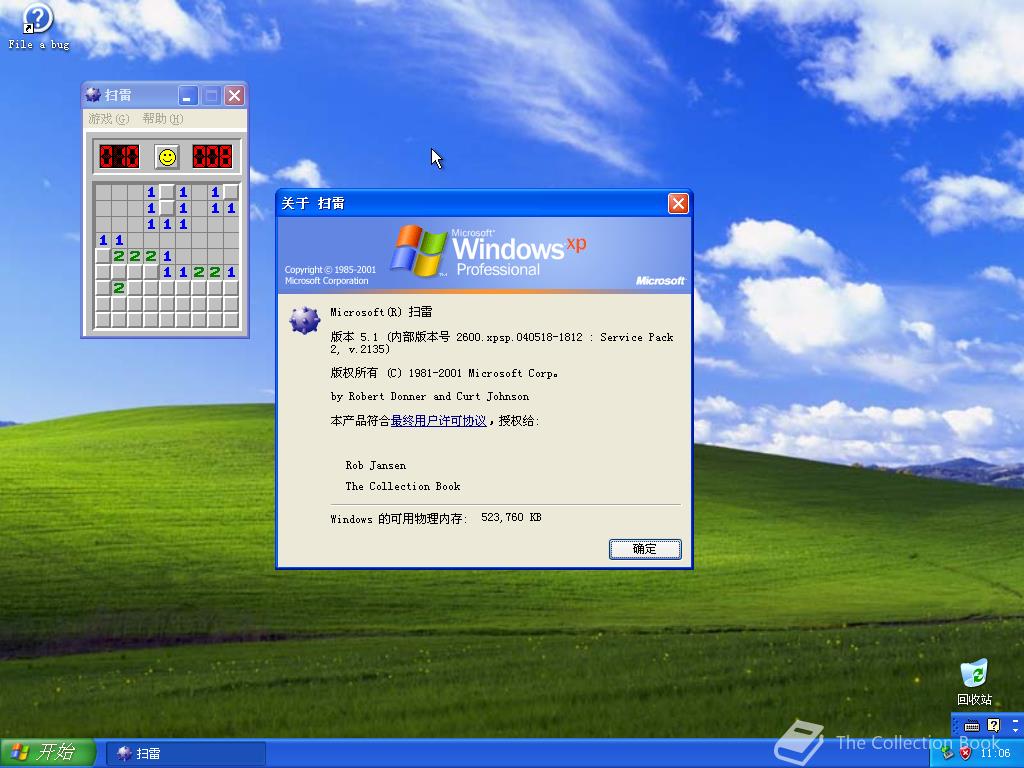The height and width of the screenshot is (768, 1024).
Task: Click the keyboard icon in the language bar
Action: pos(972,726)
